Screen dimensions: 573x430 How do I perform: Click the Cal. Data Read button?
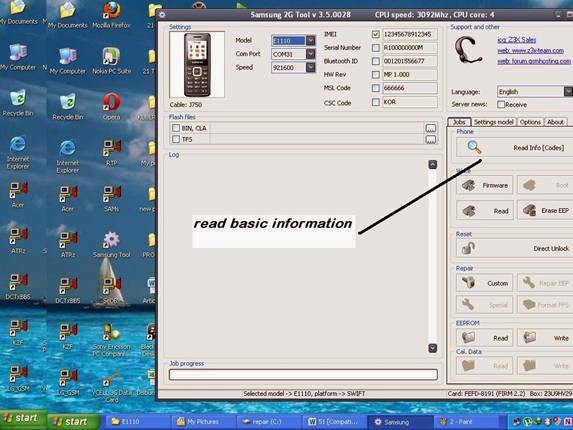pos(485,365)
